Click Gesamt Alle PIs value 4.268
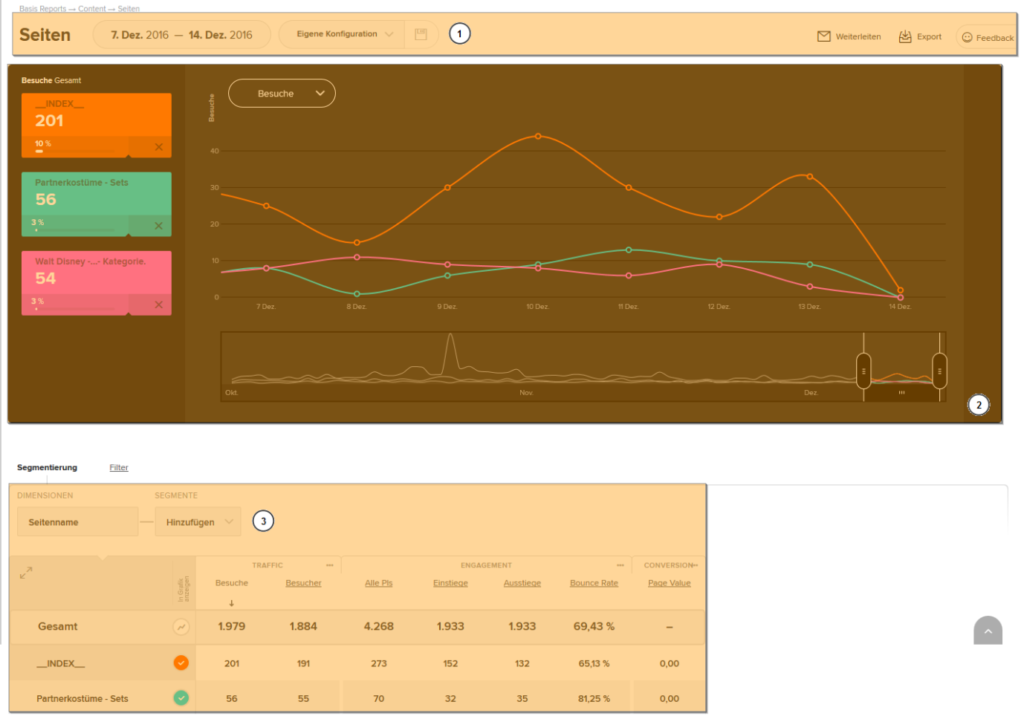Image resolution: width=1024 pixels, height=719 pixels. point(379,626)
